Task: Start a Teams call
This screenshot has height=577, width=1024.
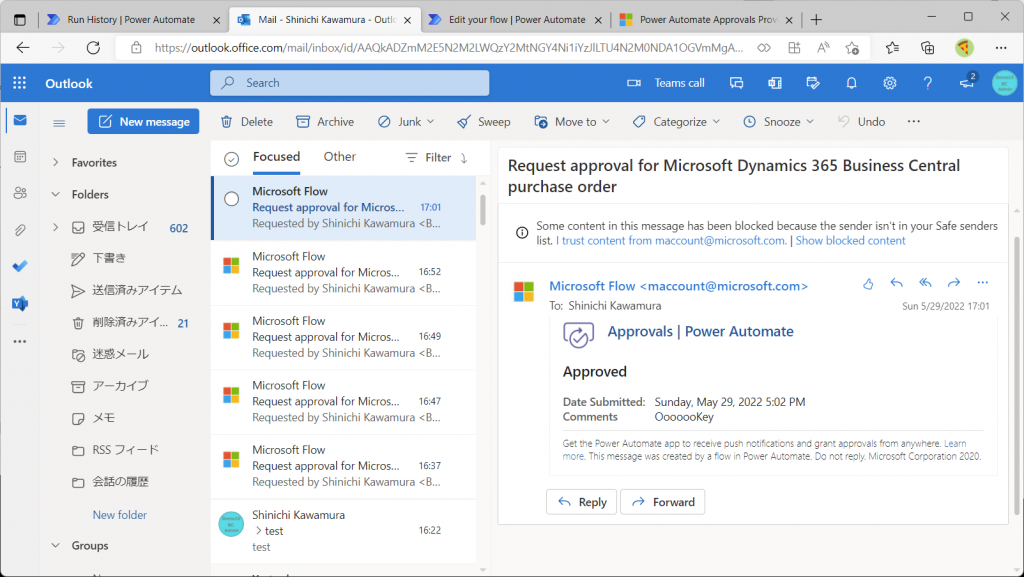Action: [666, 83]
